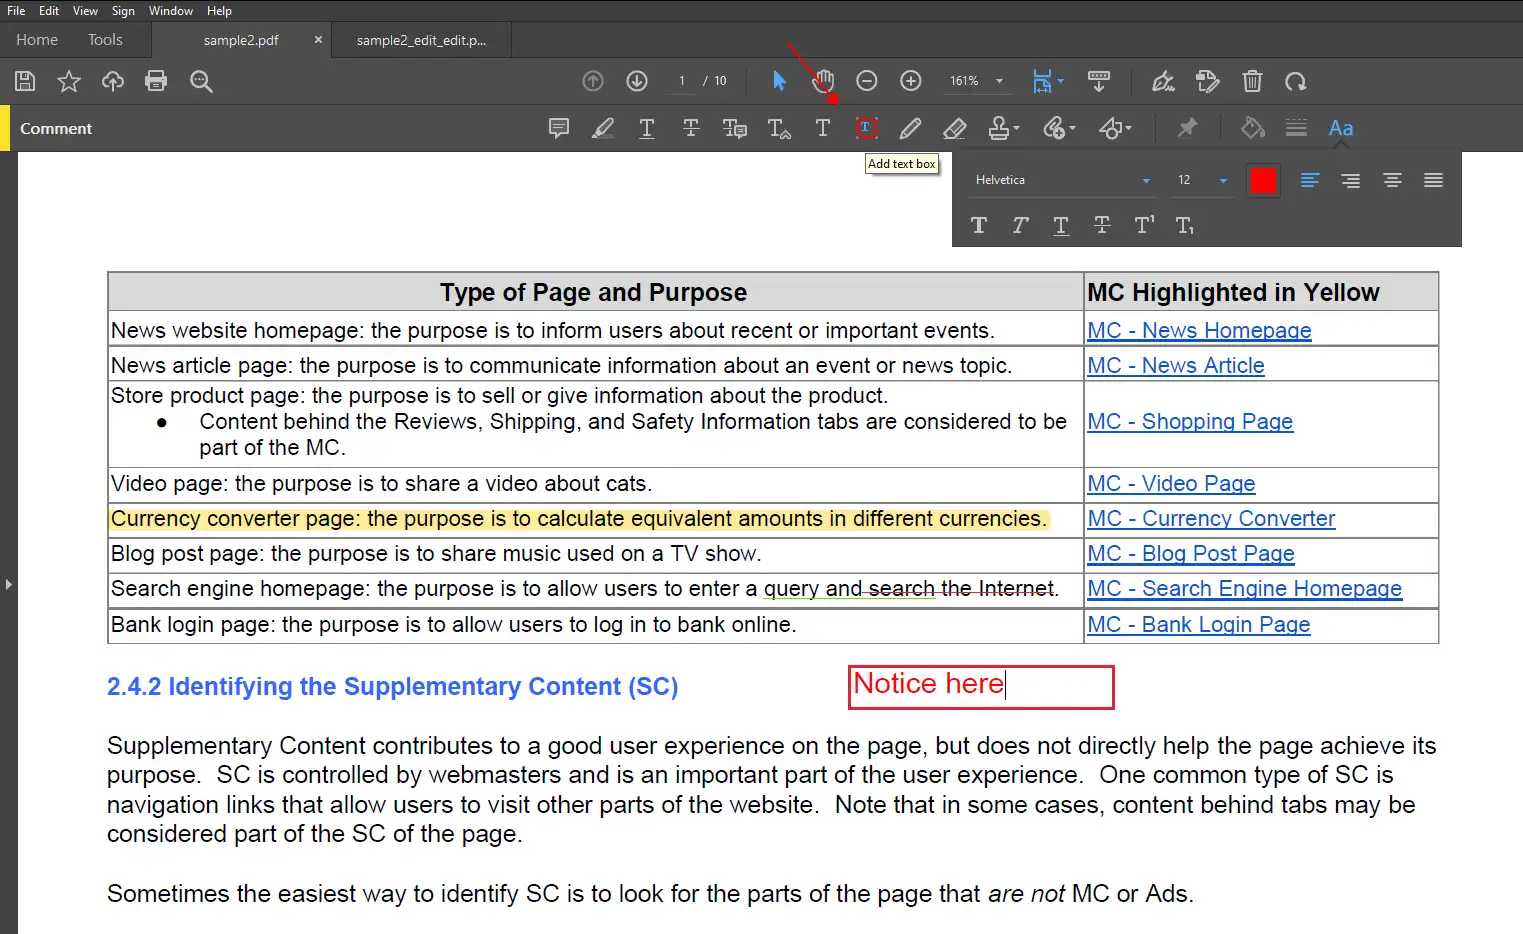Select the text highlighter tool

pyautogui.click(x=603, y=128)
